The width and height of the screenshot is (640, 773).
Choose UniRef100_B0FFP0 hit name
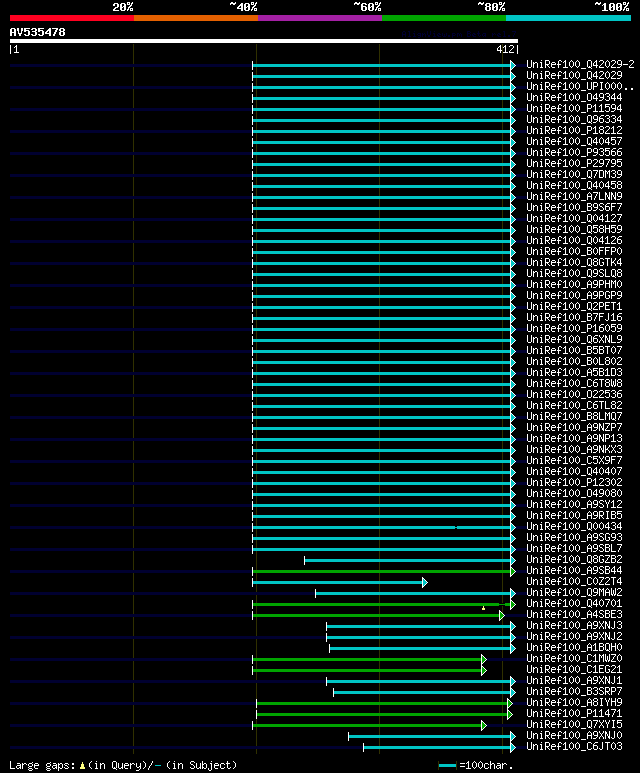point(574,251)
